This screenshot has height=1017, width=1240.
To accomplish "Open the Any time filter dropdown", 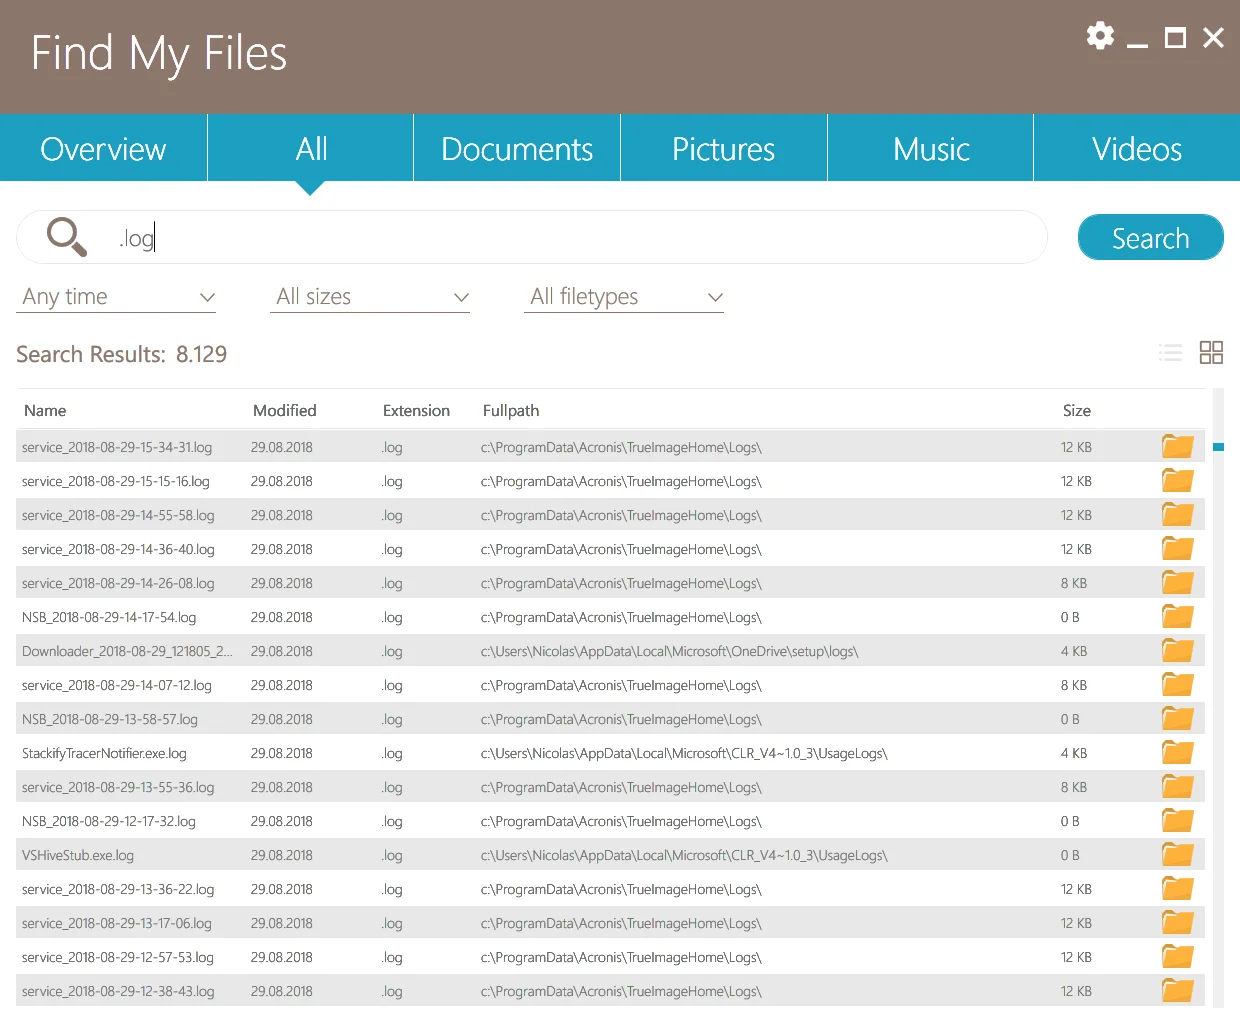I will tap(116, 296).
